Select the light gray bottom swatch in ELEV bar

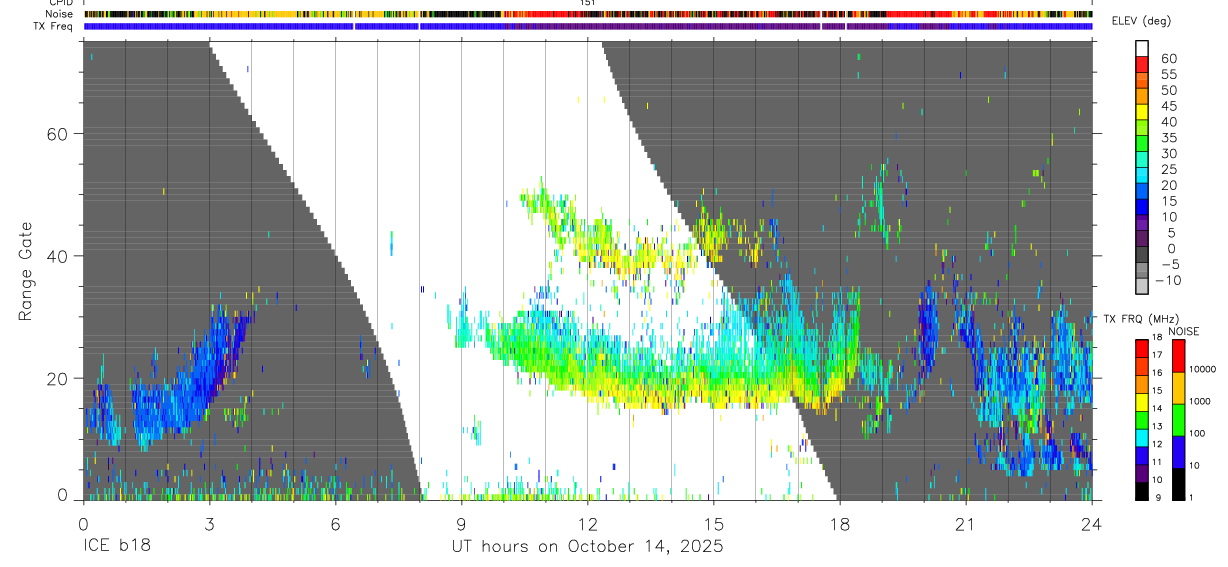point(1142,285)
